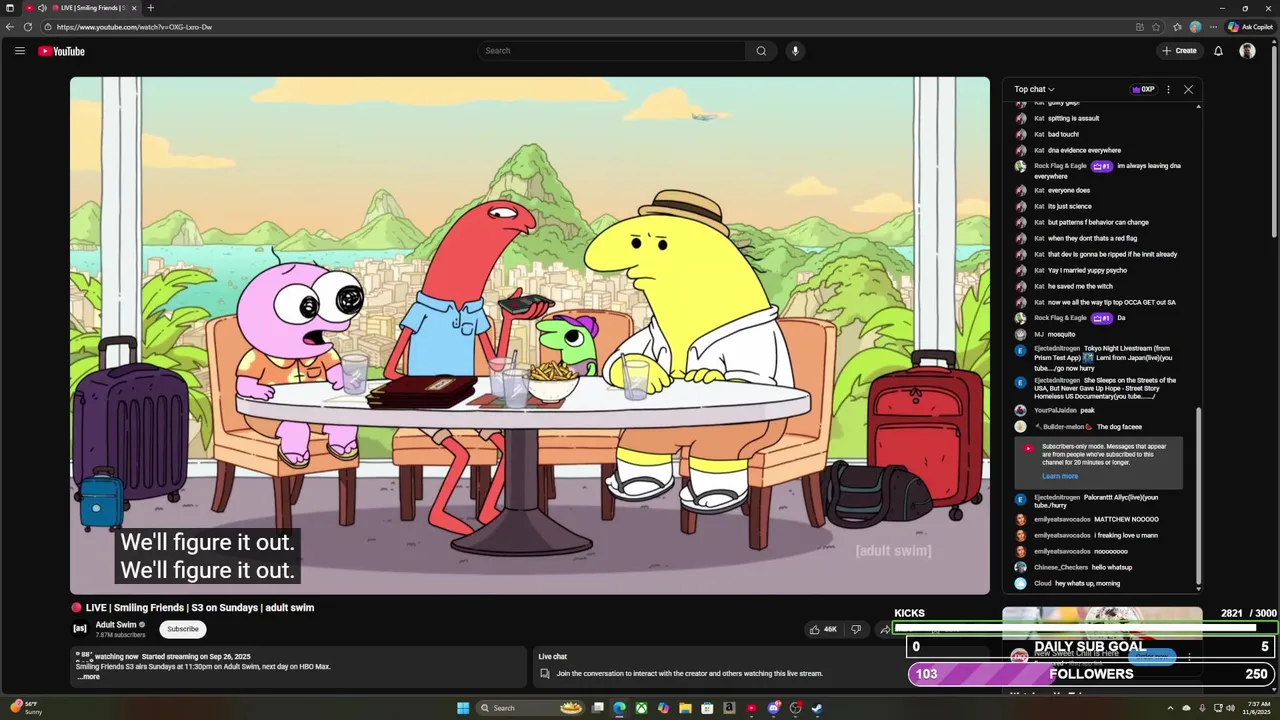Open Windows Start menu
Screen dimensions: 1280x720
click(x=463, y=708)
